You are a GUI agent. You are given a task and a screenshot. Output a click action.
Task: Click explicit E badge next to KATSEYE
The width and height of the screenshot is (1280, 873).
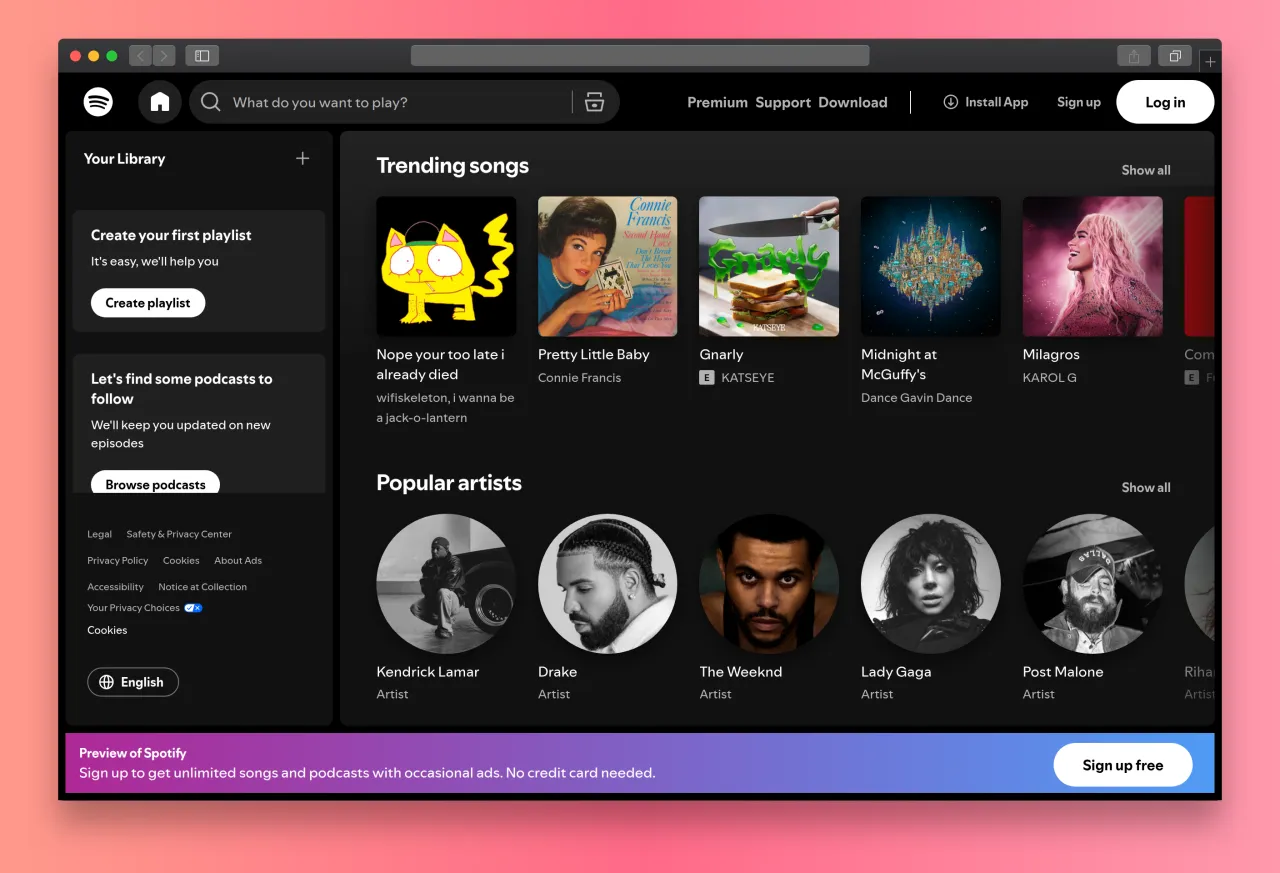tap(707, 378)
